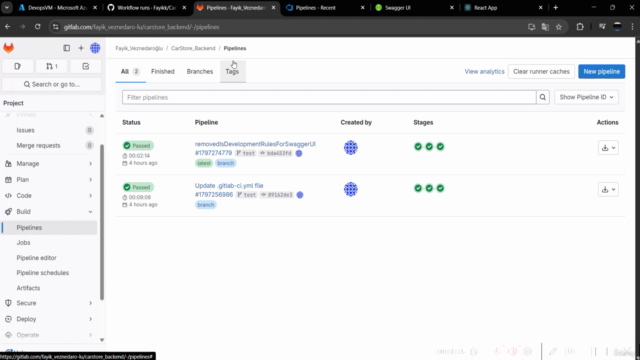Screen dimensions: 640x360
Task: Focus the Filter pipelines input field
Action: [329, 97]
